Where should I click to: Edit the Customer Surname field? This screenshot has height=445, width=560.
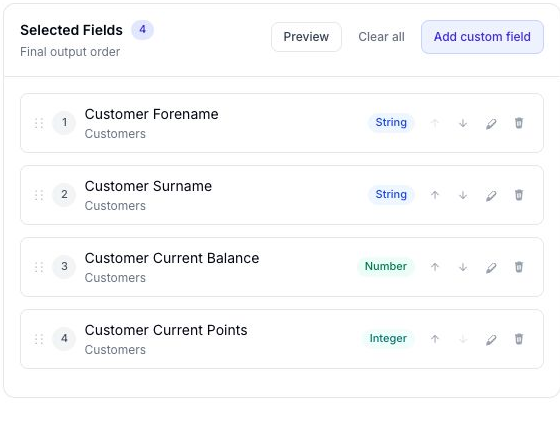tap(491, 195)
